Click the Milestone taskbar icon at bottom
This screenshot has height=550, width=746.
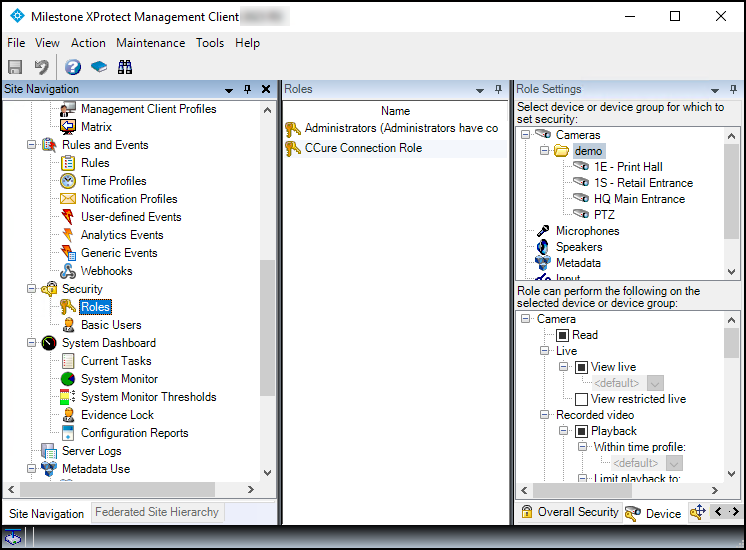(13, 538)
